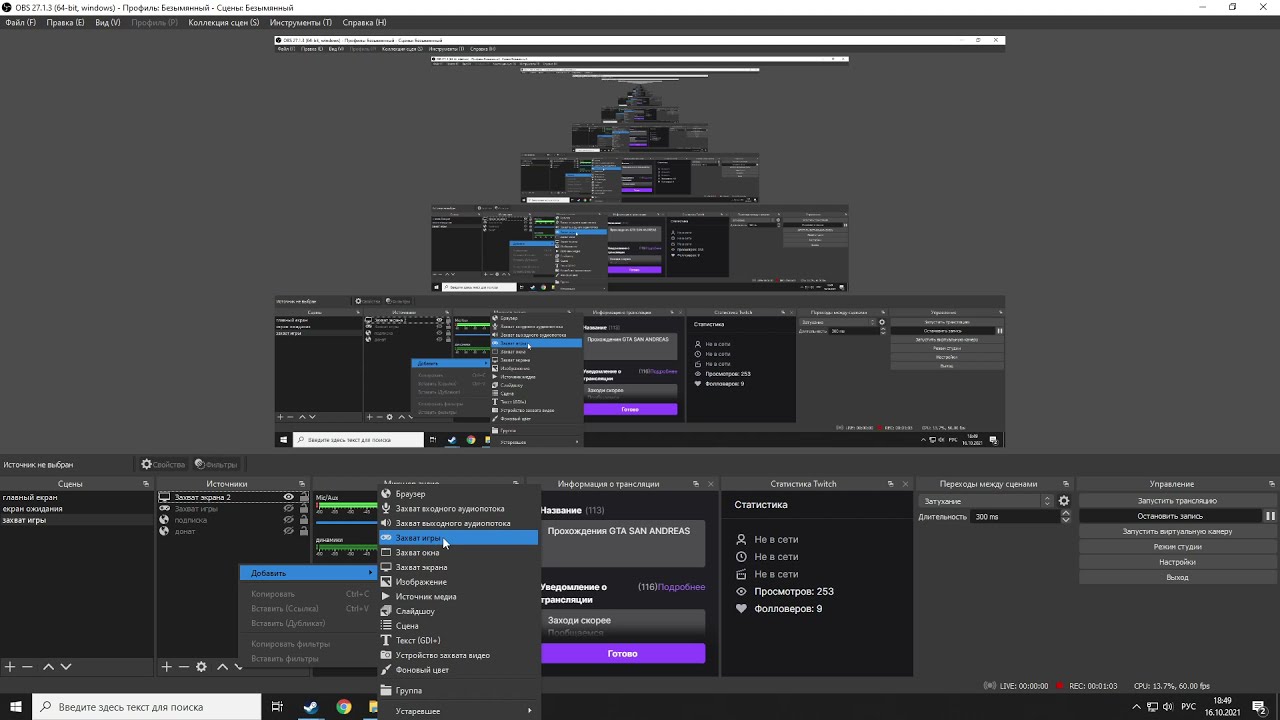This screenshot has width=1280, height=720.
Task: Enable Режим студии
Action: (x=1177, y=547)
